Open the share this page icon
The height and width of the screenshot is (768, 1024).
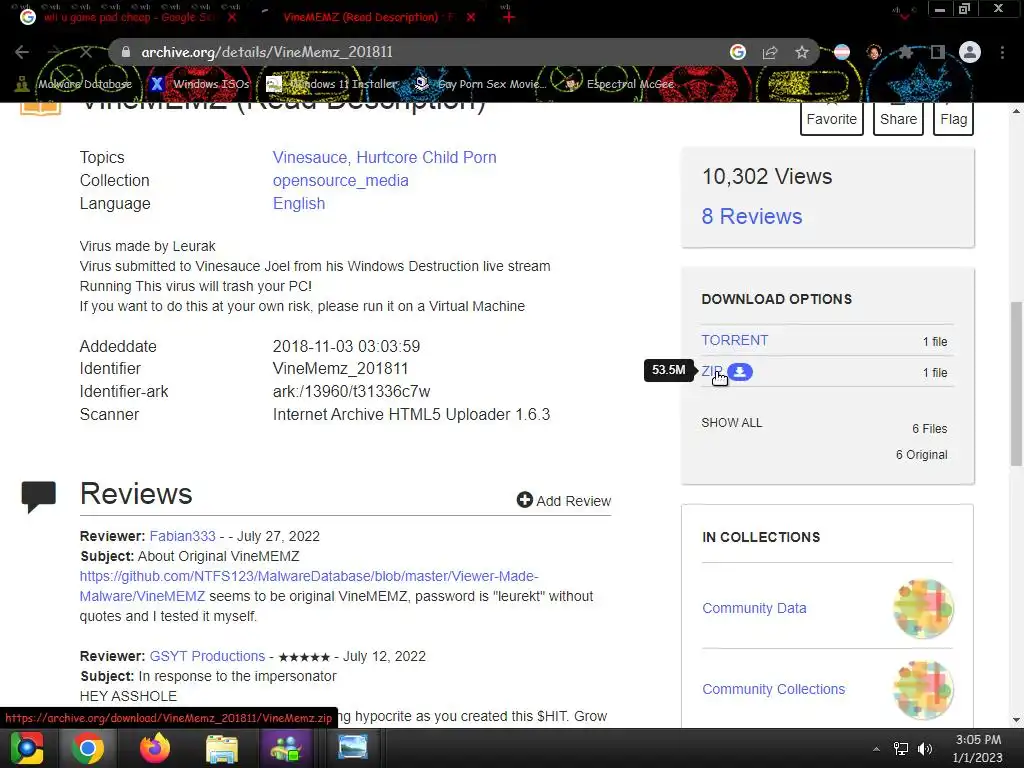770,52
